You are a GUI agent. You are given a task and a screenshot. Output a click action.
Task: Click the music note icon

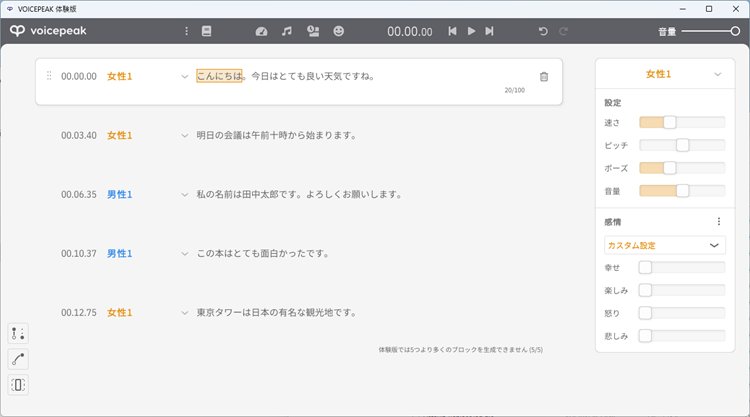point(287,31)
